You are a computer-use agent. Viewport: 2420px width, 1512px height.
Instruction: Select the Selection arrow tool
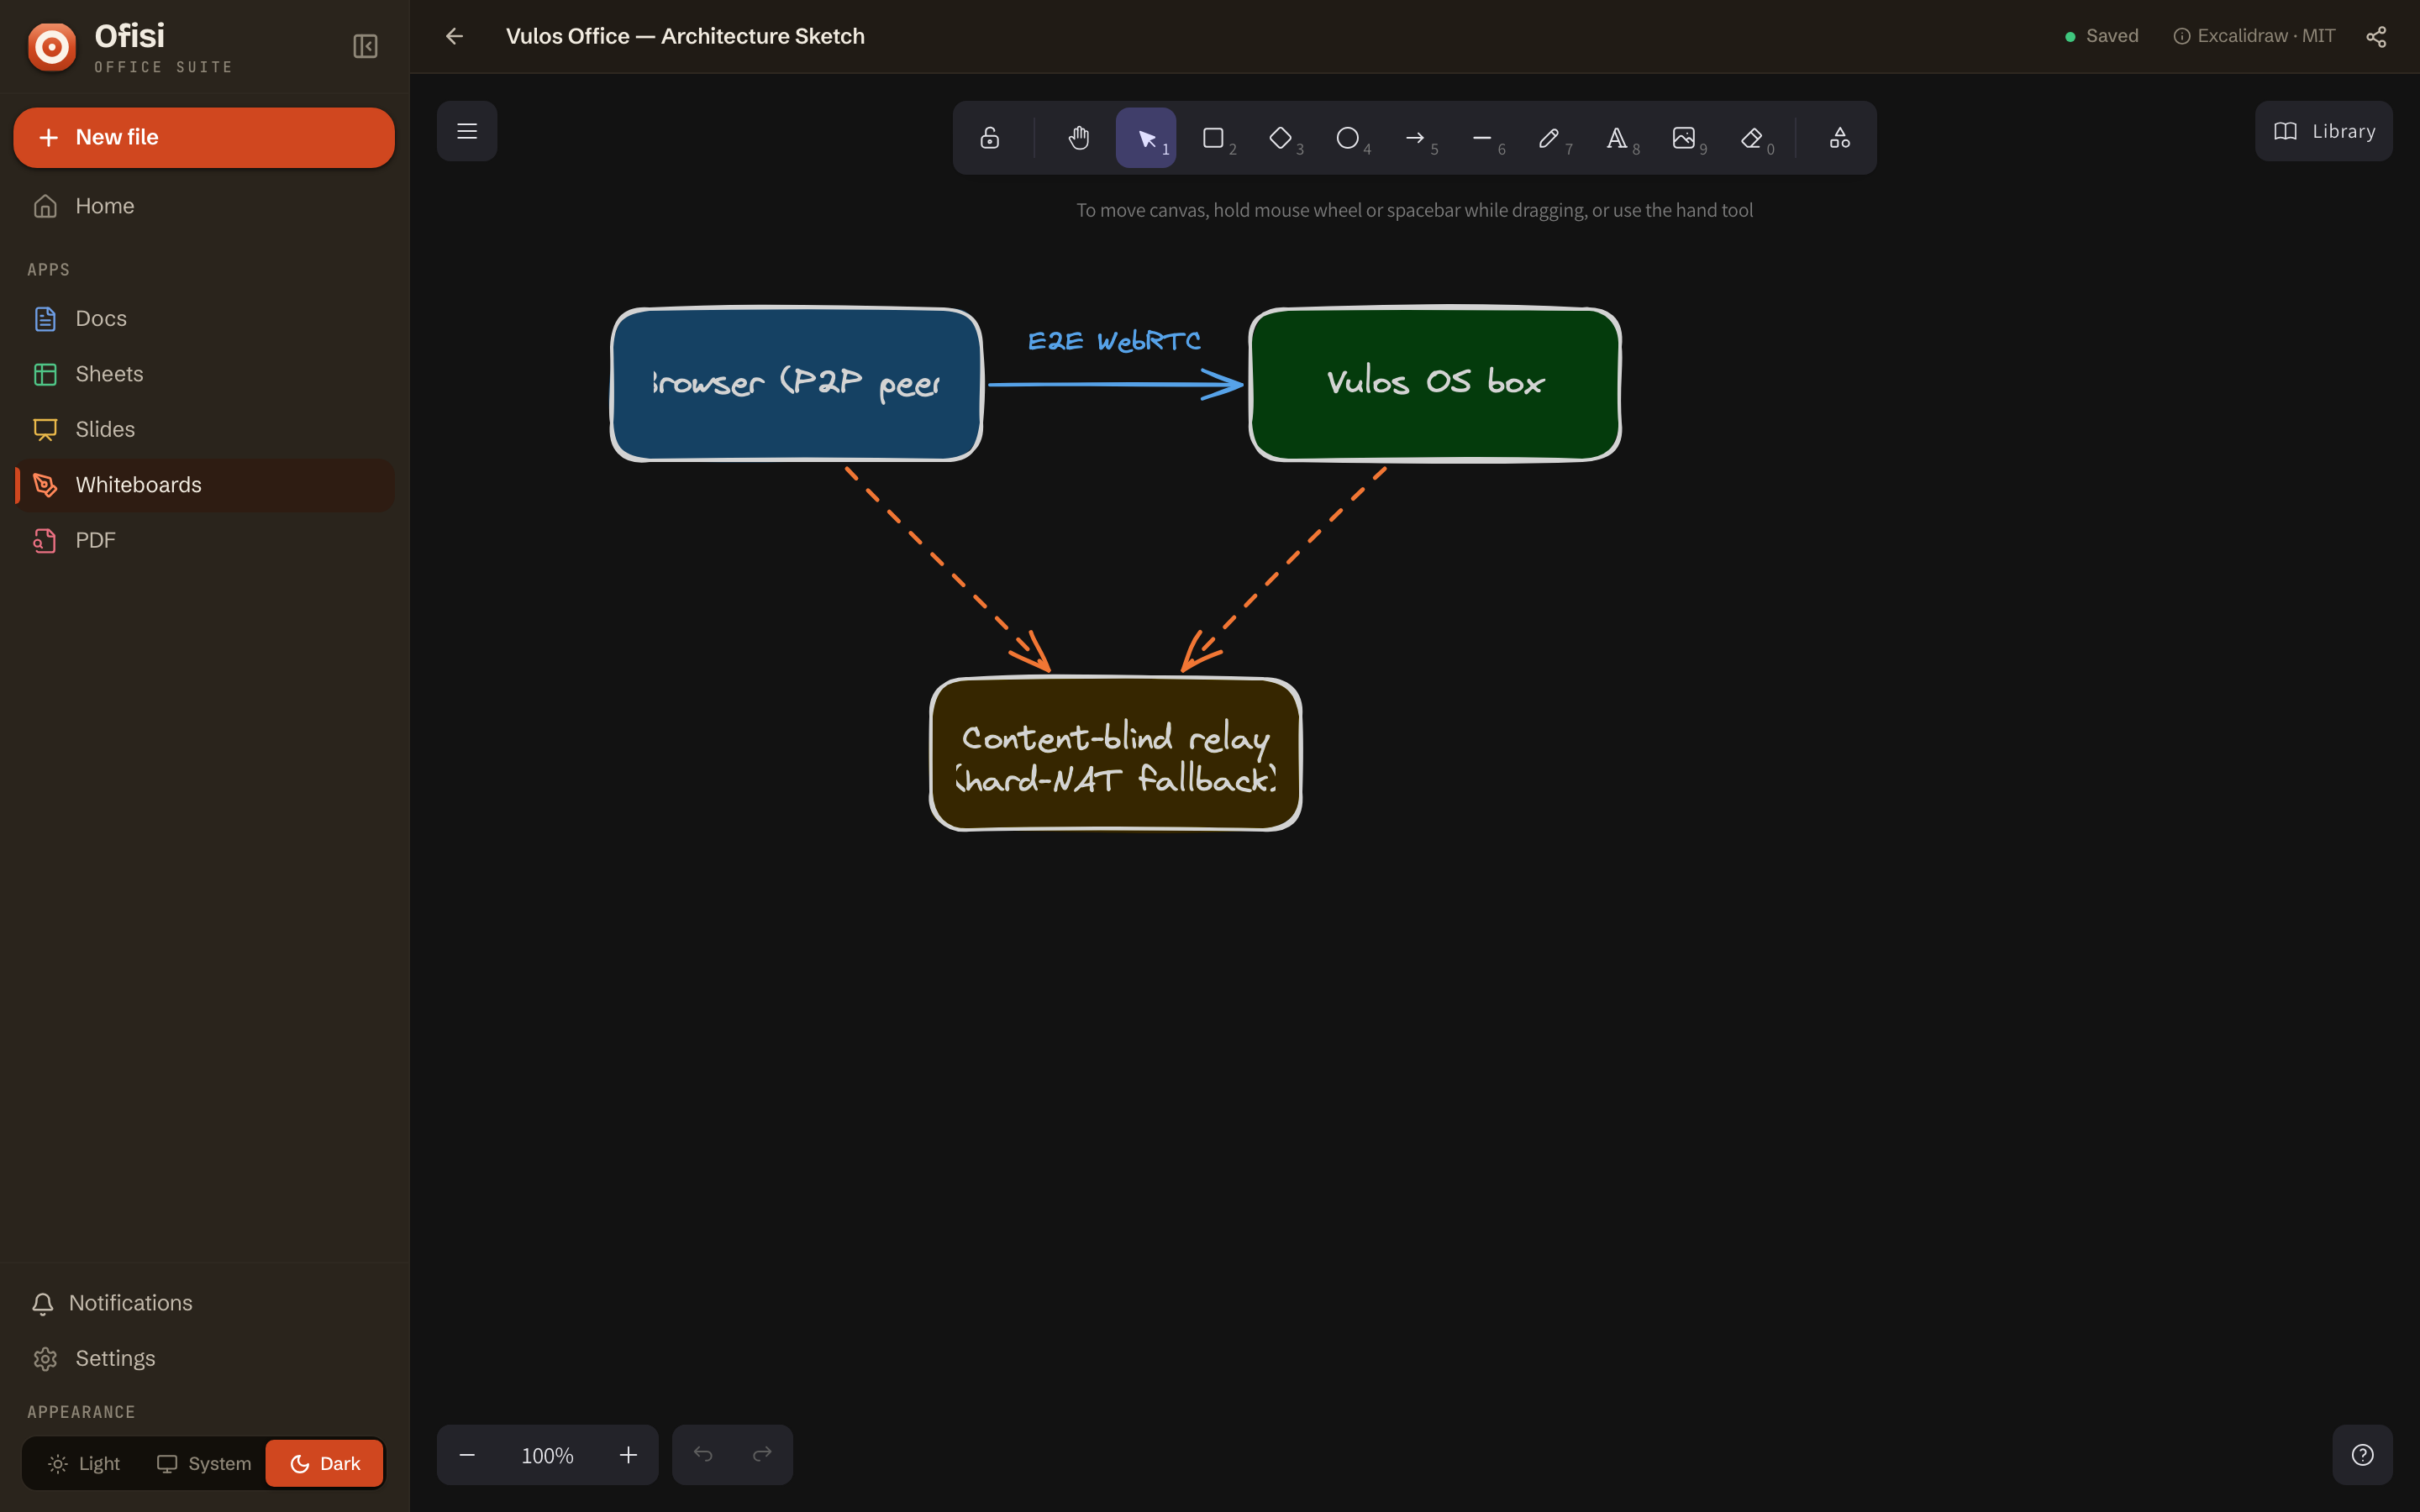1146,138
